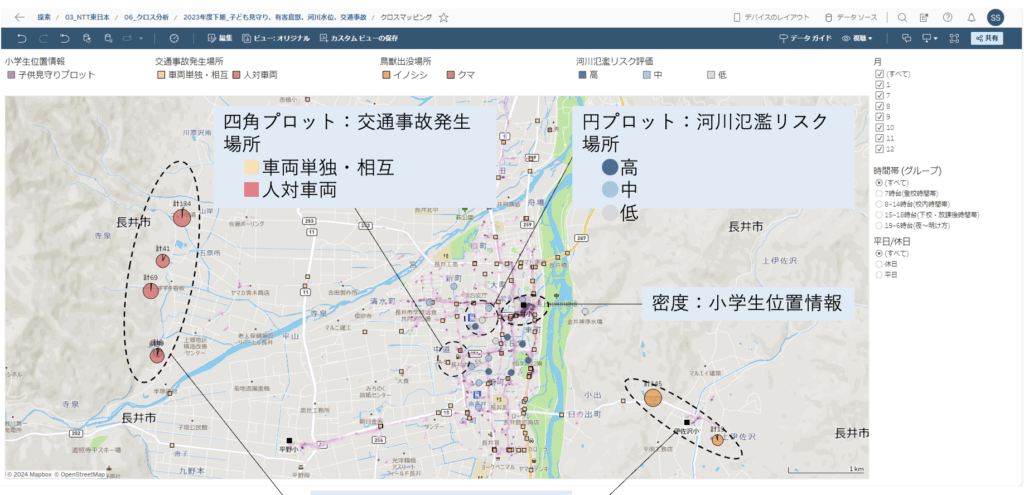Click the 編集 edit button
Screen dimensions: 1024x495
pos(220,38)
